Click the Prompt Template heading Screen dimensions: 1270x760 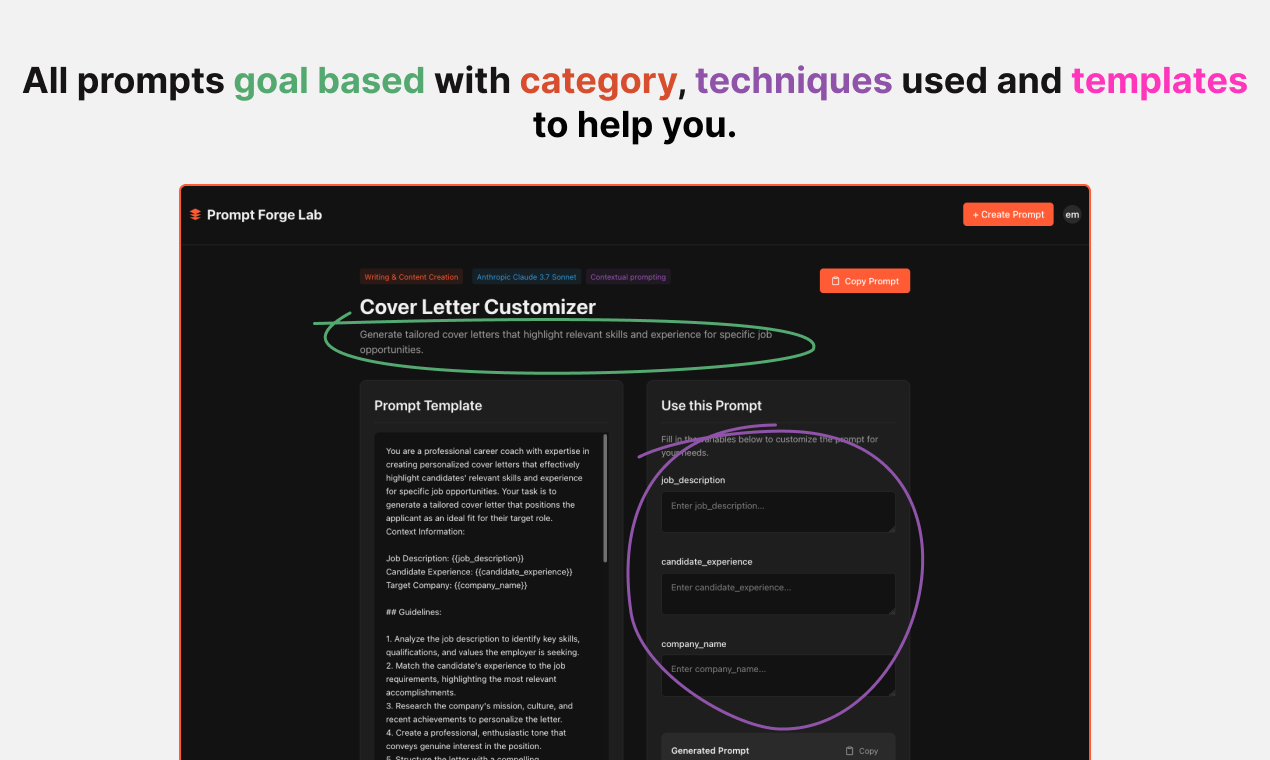[x=428, y=405]
